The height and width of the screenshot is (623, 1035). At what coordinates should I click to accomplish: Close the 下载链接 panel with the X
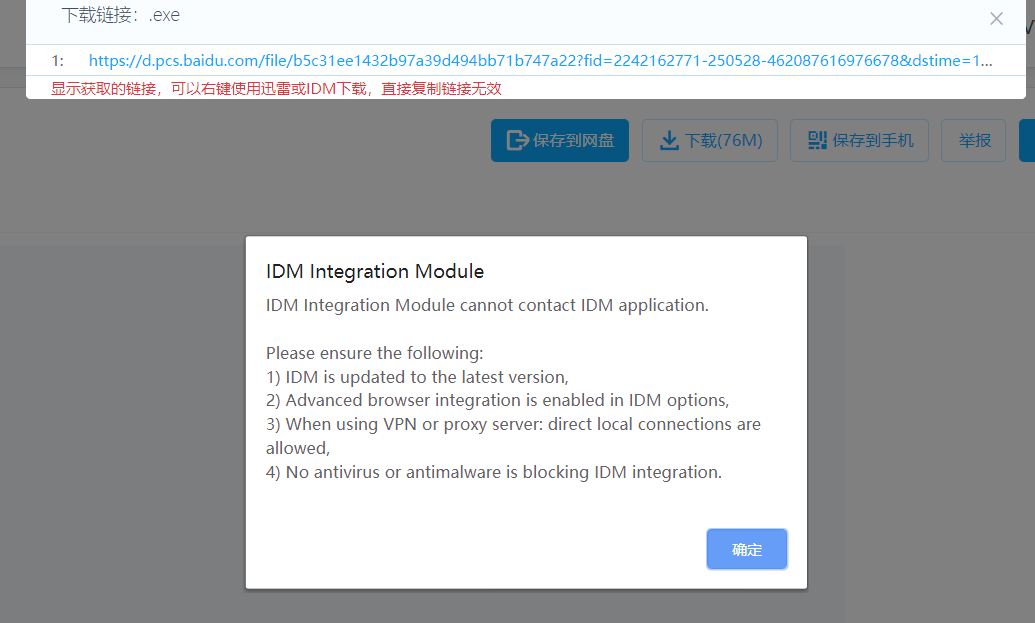click(x=996, y=19)
